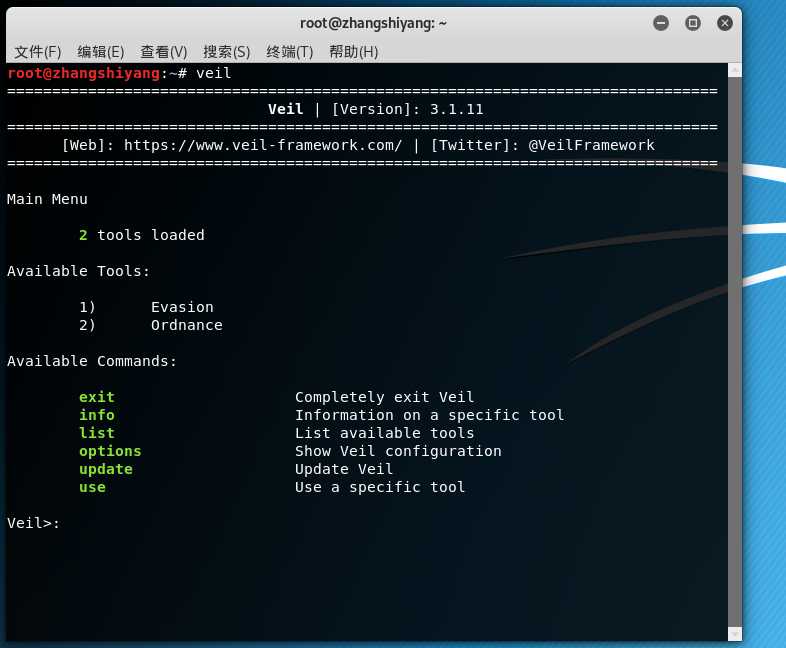
Task: Open the 编辑(E) menu
Action: pyautogui.click(x=100, y=52)
